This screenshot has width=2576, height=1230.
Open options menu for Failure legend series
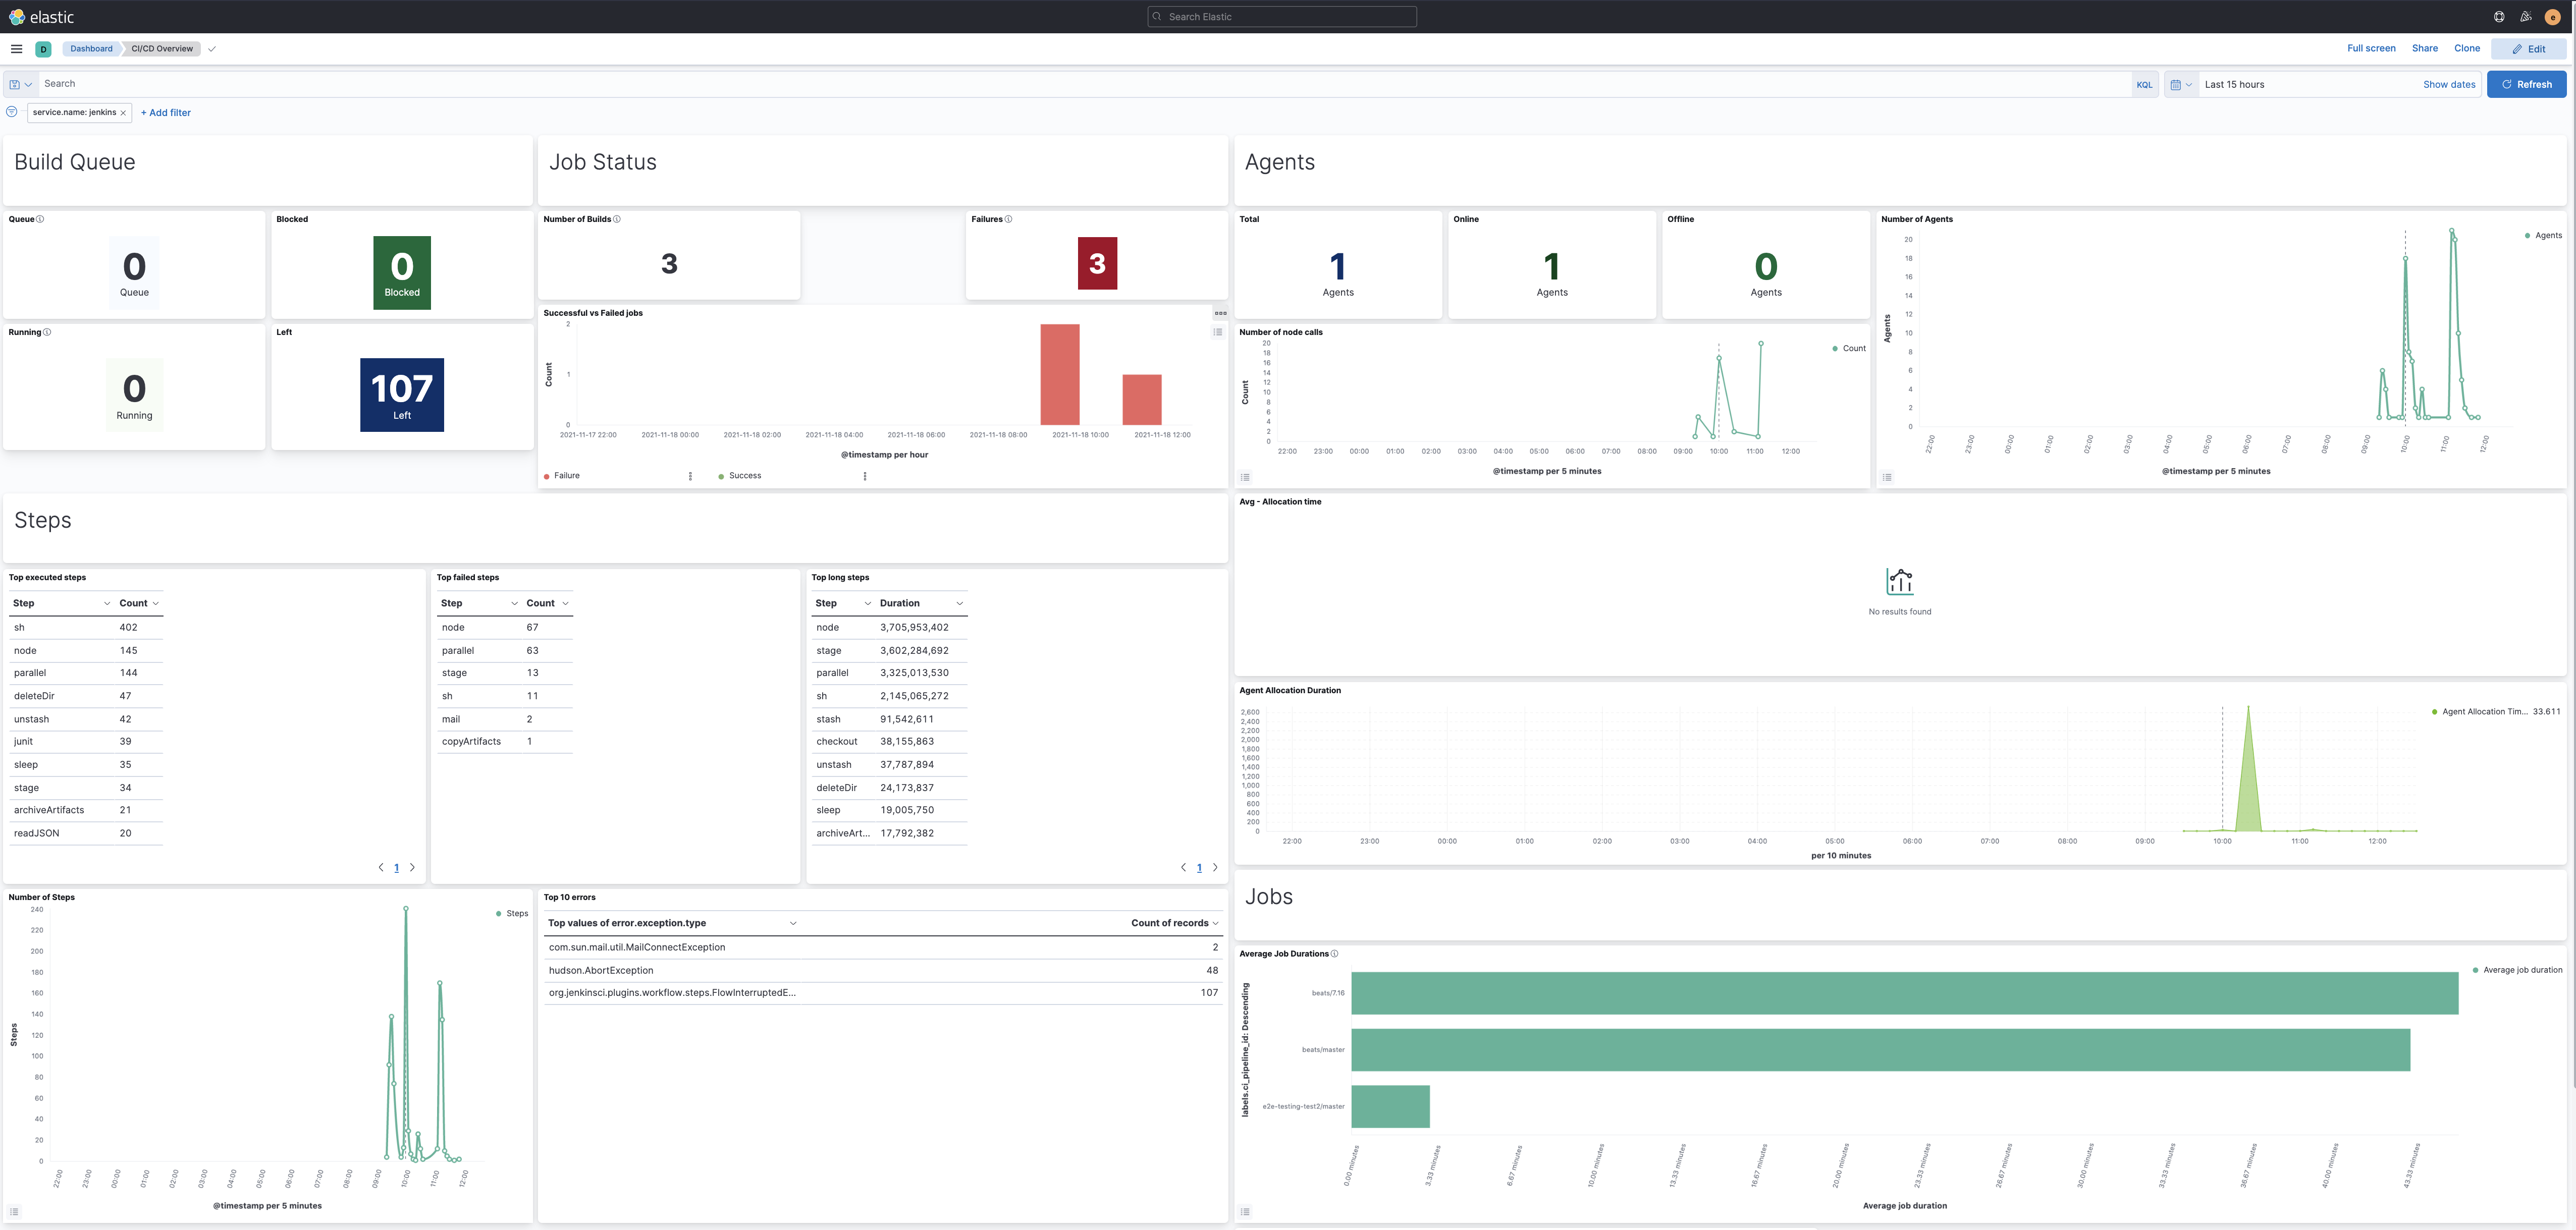tap(690, 477)
